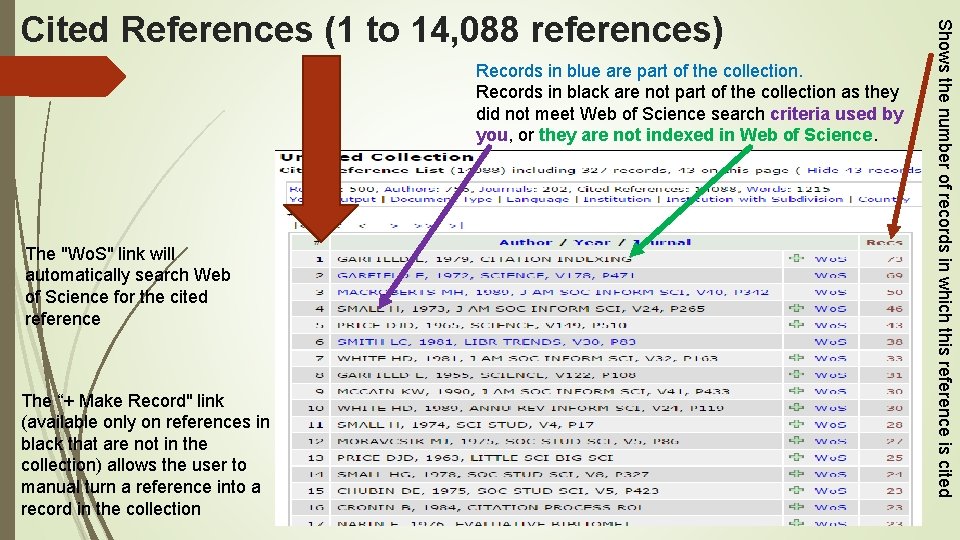This screenshot has height=540, width=960.
Task: Open WoS link for Smith LC 1981
Action: (830, 342)
